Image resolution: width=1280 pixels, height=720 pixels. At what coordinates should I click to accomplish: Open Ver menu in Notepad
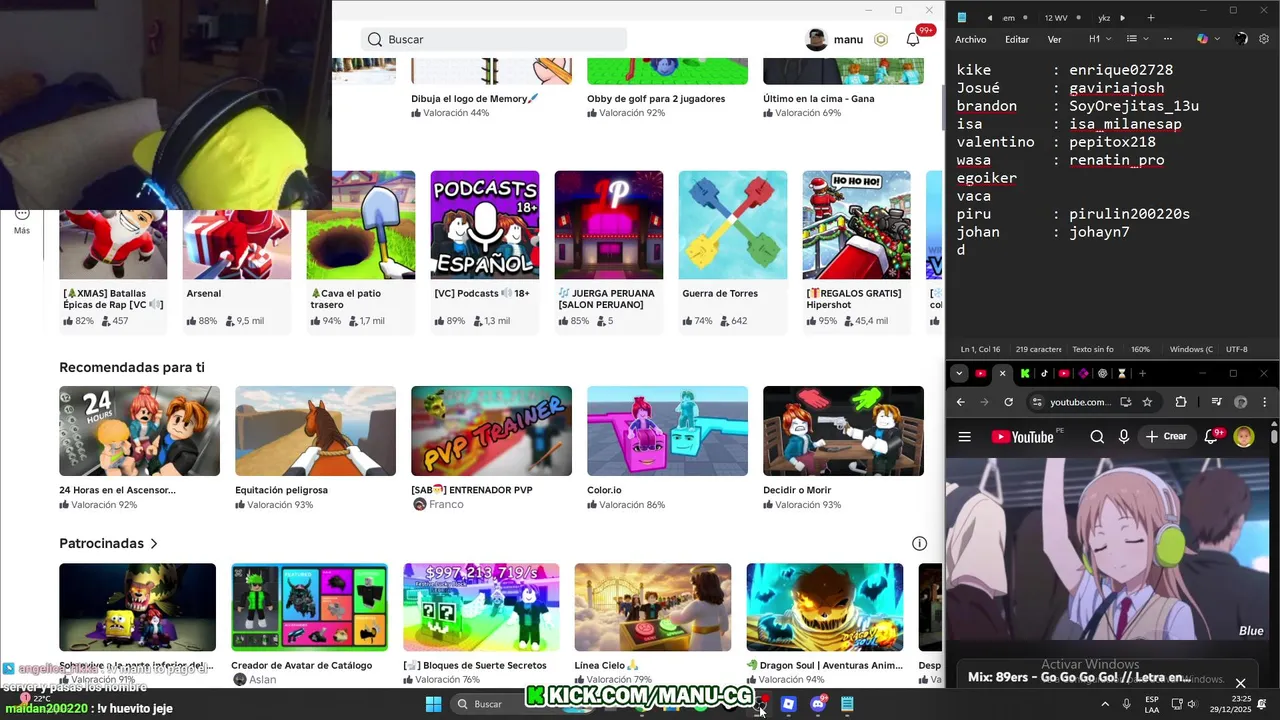tap(1054, 39)
